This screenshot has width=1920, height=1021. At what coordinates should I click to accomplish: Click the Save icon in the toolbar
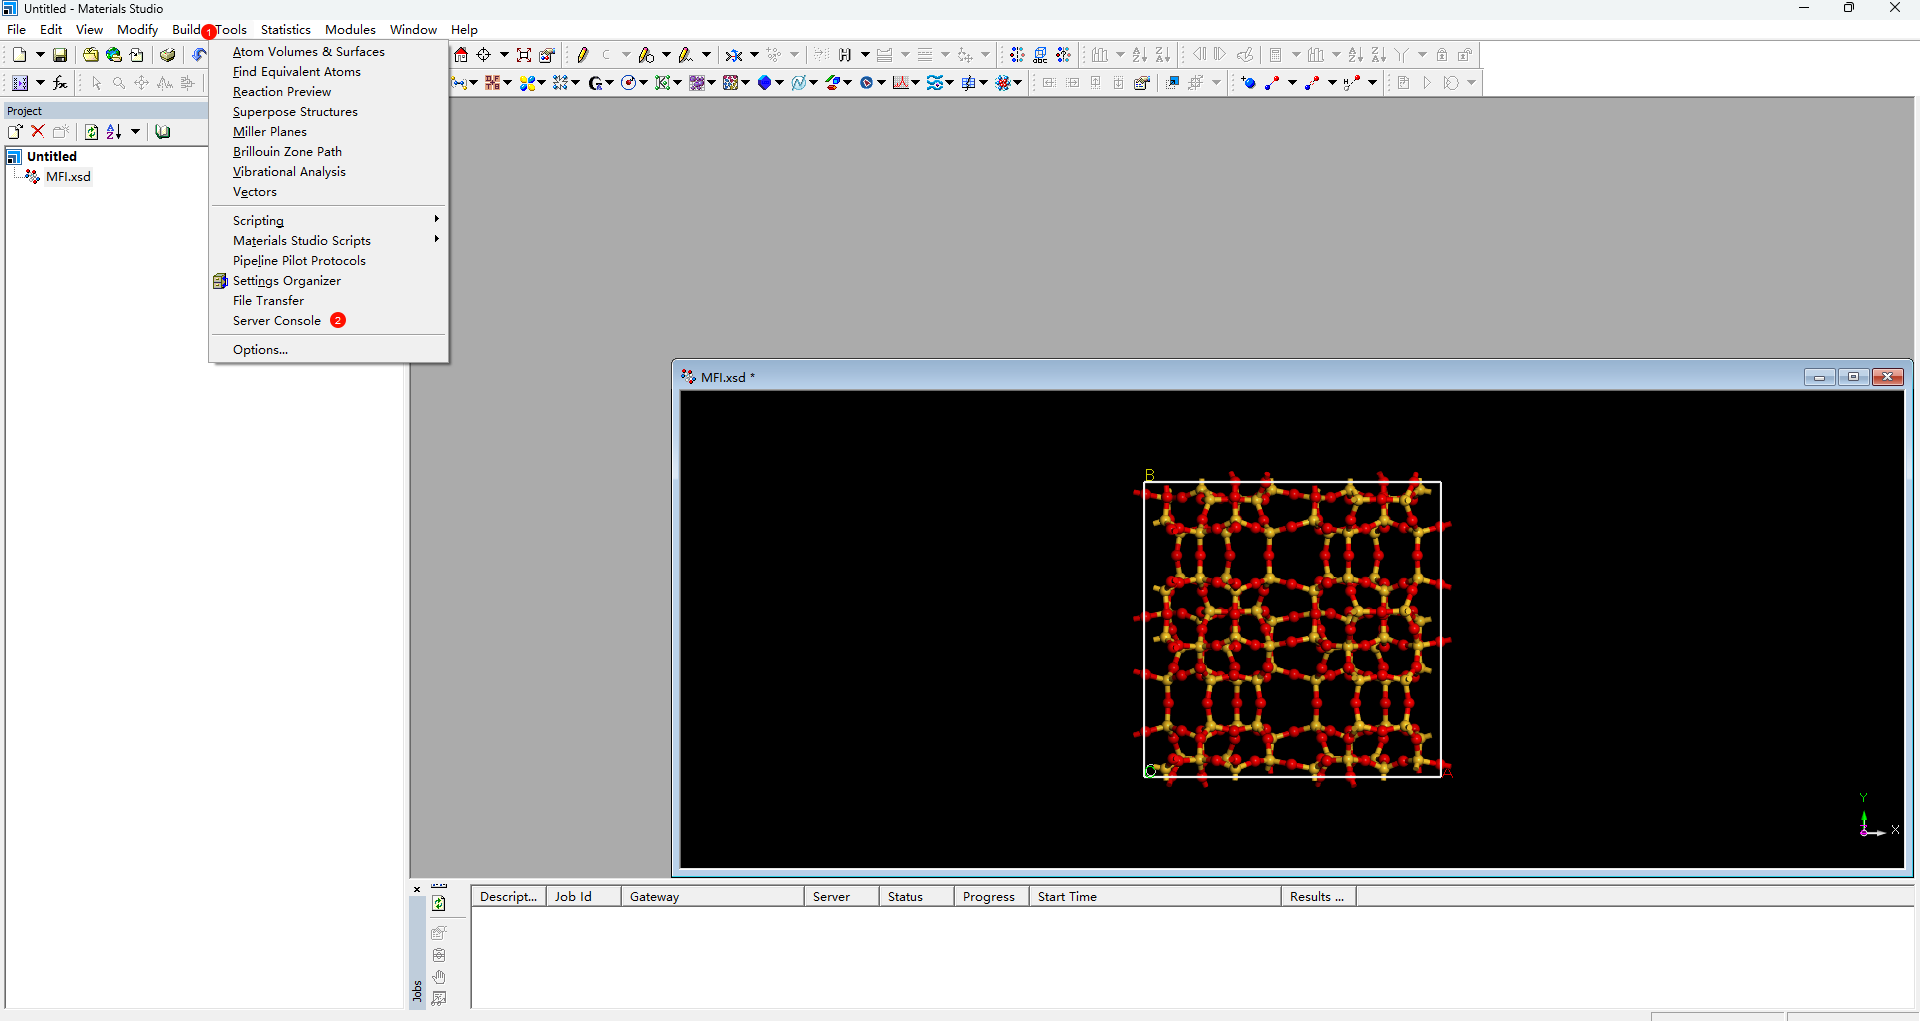click(x=60, y=55)
